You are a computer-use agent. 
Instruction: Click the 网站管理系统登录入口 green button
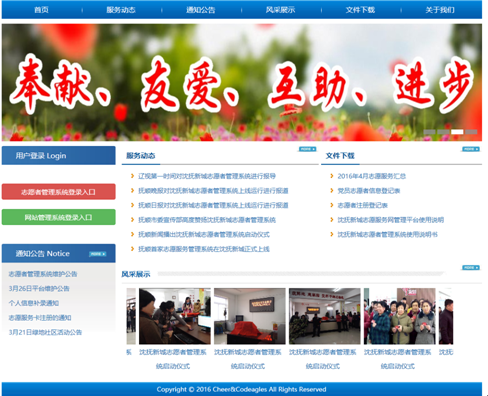point(59,217)
